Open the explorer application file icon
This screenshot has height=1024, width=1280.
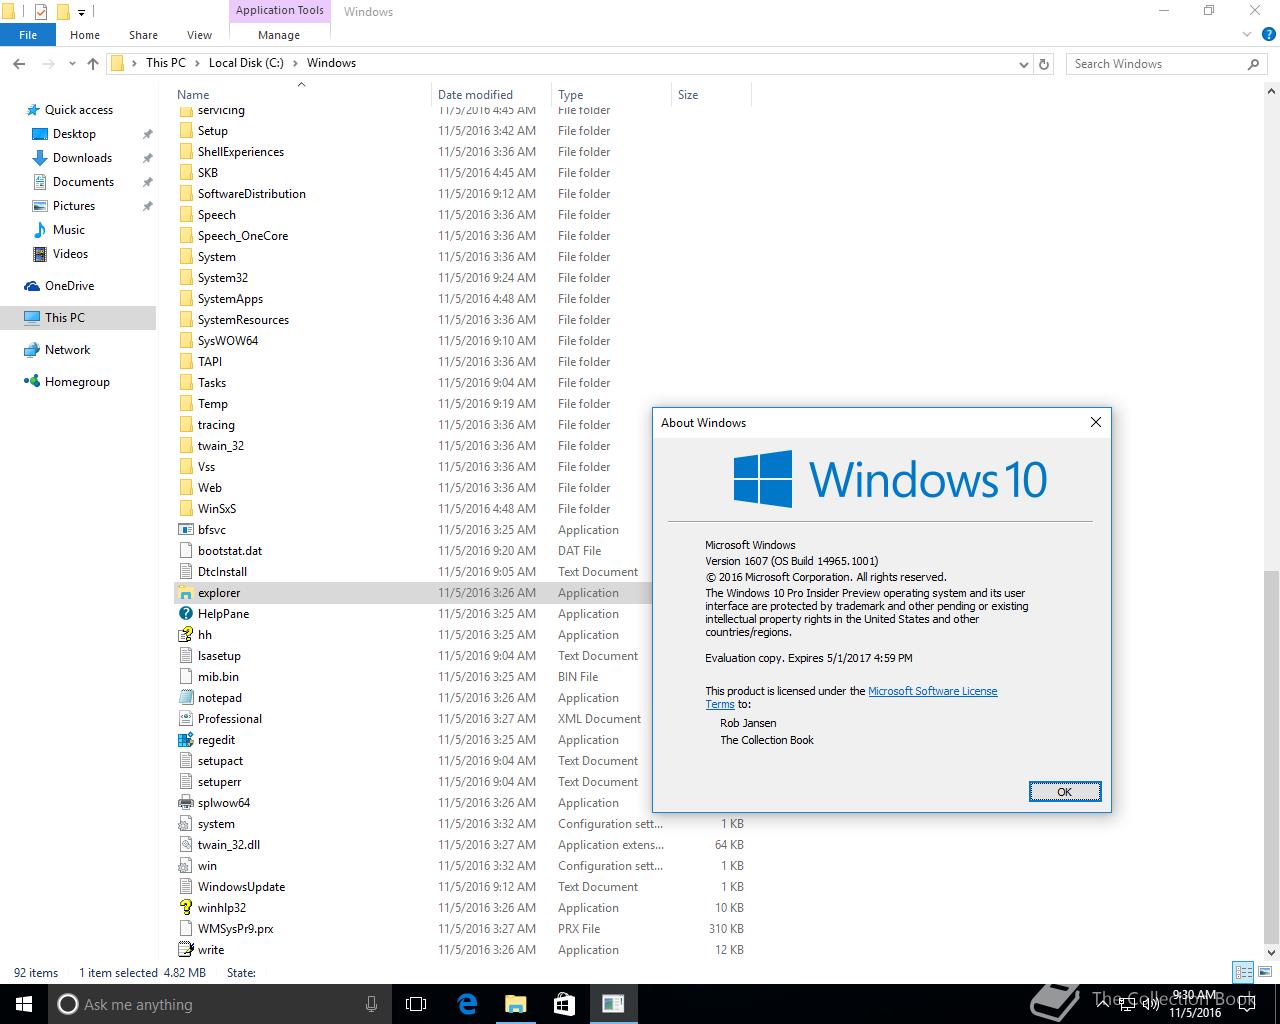point(185,593)
